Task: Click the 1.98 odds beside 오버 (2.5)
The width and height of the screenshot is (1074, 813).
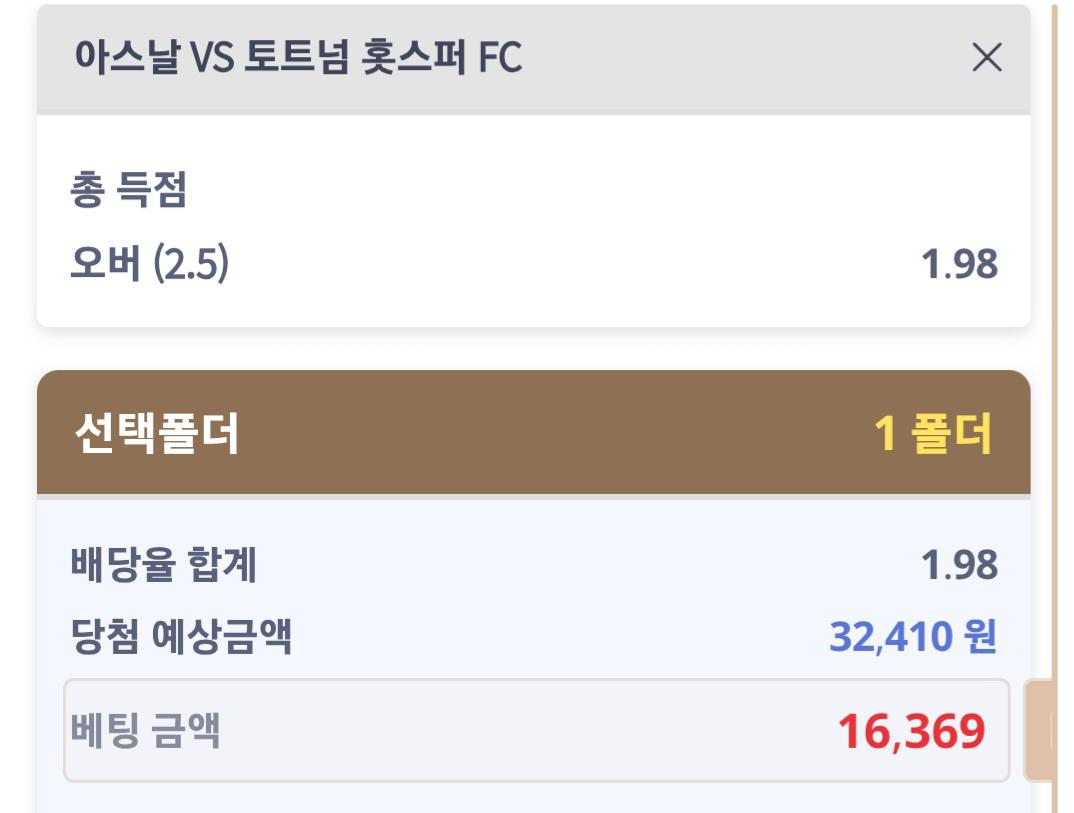Action: [x=959, y=264]
